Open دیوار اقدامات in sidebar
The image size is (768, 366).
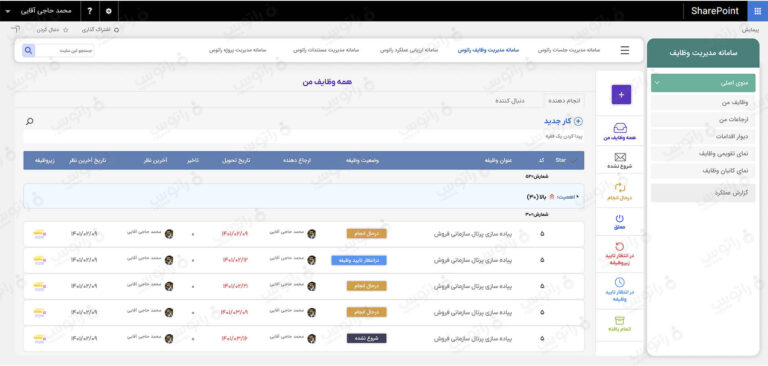pyautogui.click(x=703, y=137)
